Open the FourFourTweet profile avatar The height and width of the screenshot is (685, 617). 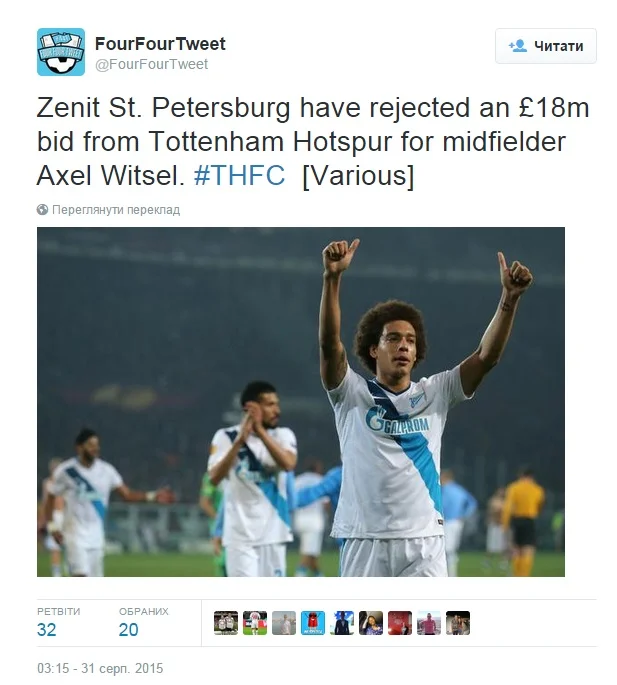61,52
